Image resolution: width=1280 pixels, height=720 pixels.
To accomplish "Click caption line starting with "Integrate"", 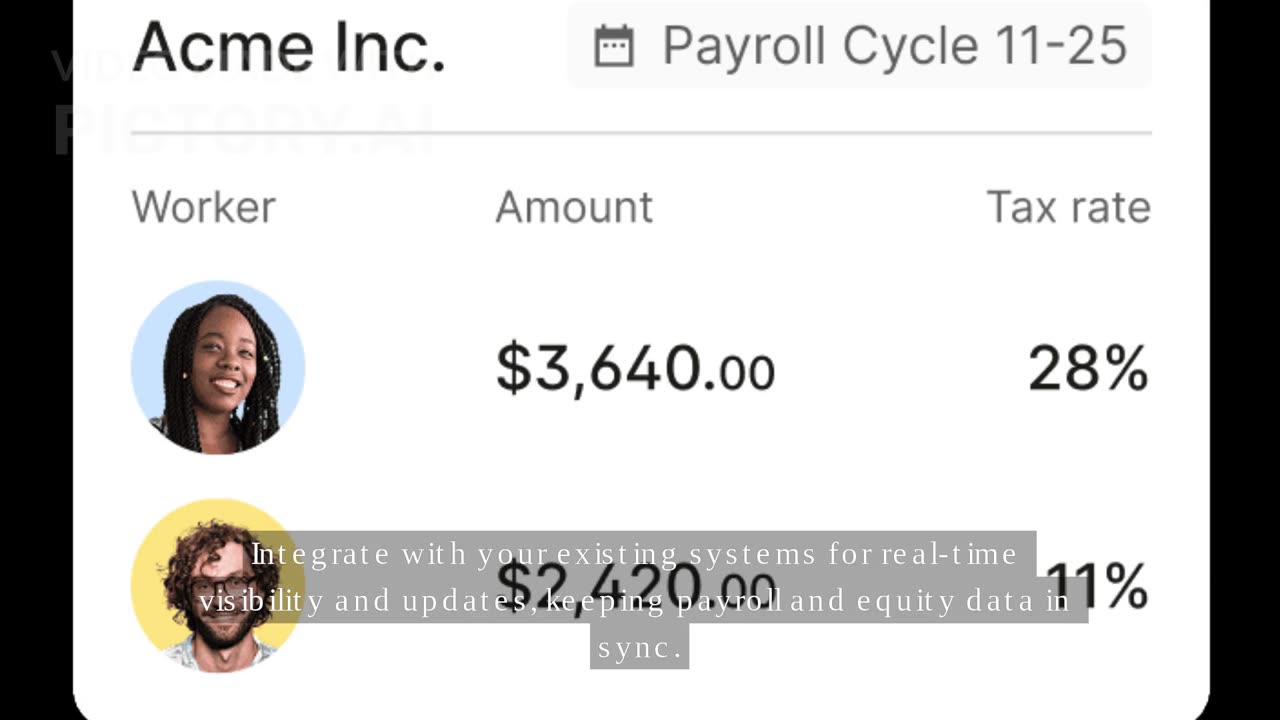I will pos(634,554).
